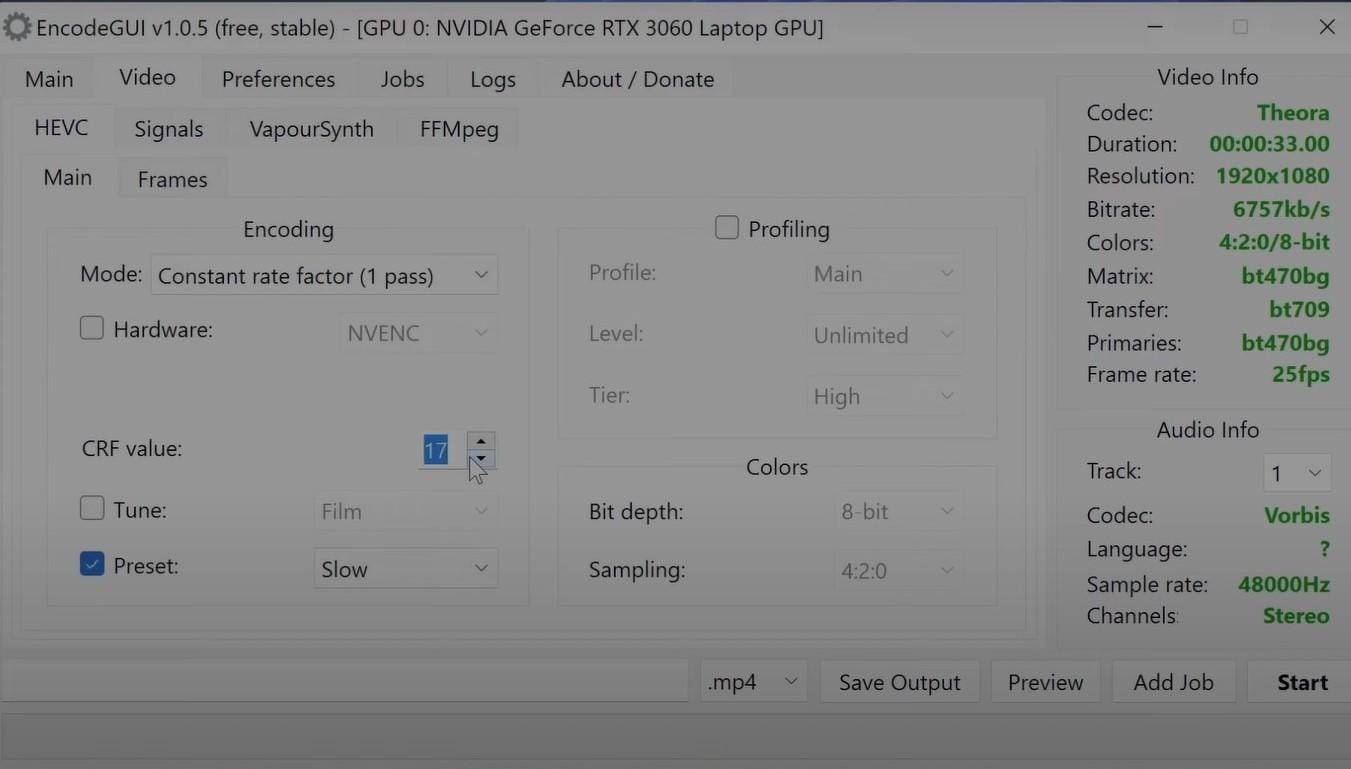Screen dimensions: 1351x769
Task: Click the bt709 transfer value
Action: (x=1300, y=310)
